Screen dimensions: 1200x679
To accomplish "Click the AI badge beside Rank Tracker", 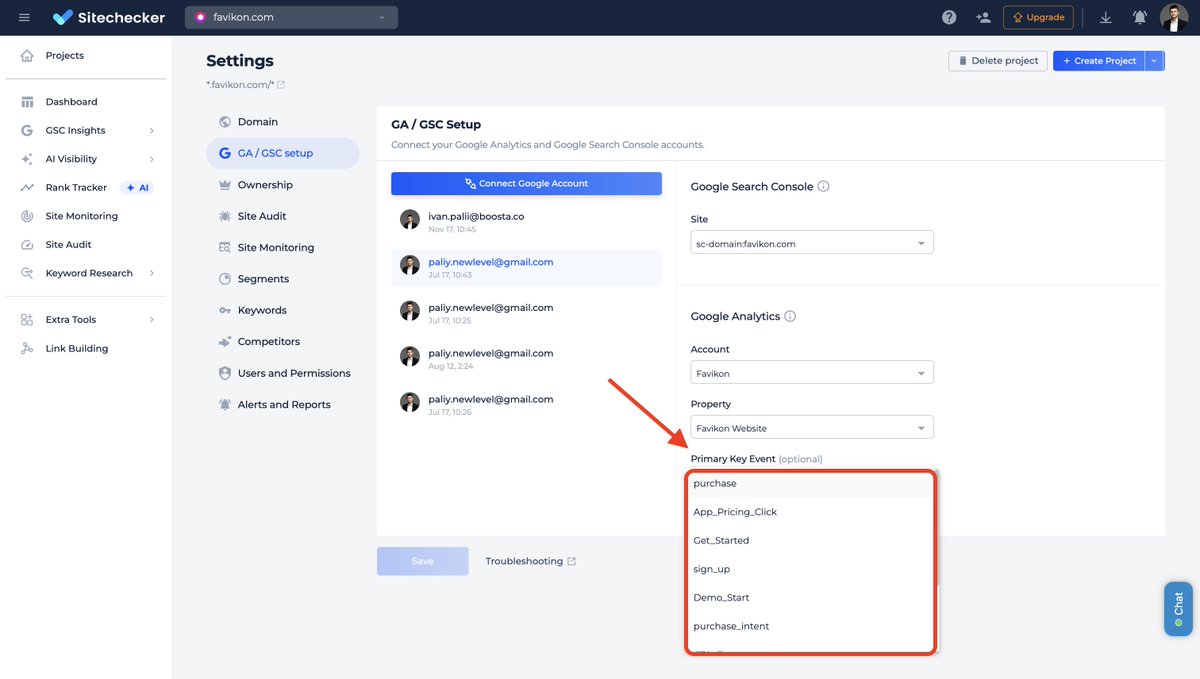I will point(137,187).
